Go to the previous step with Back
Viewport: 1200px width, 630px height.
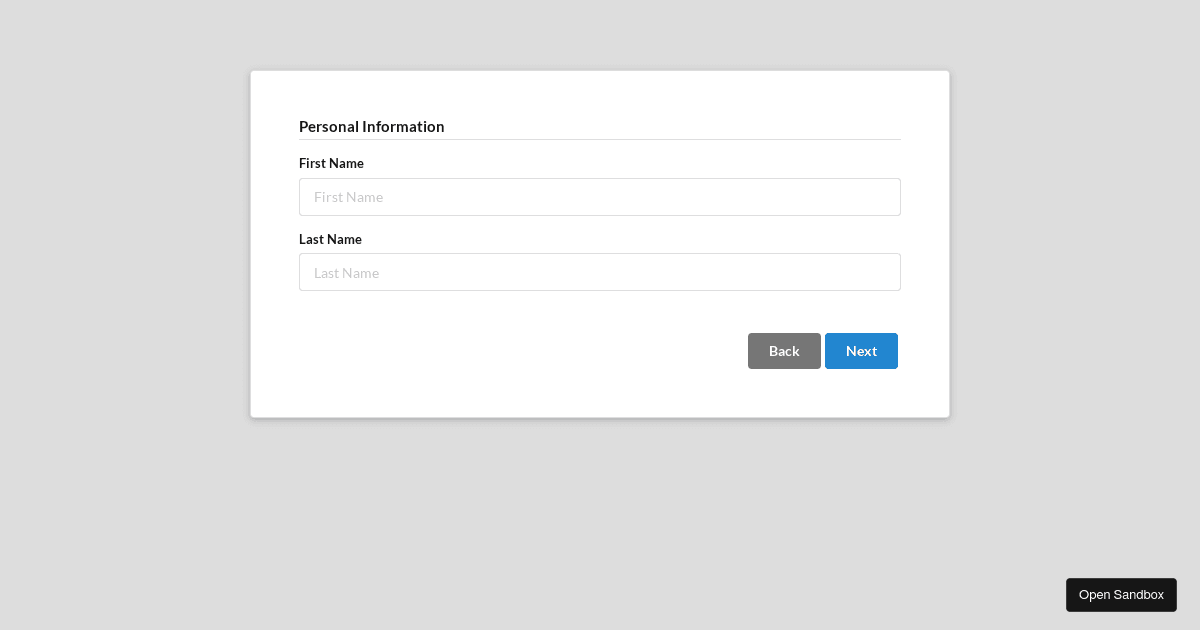[784, 351]
